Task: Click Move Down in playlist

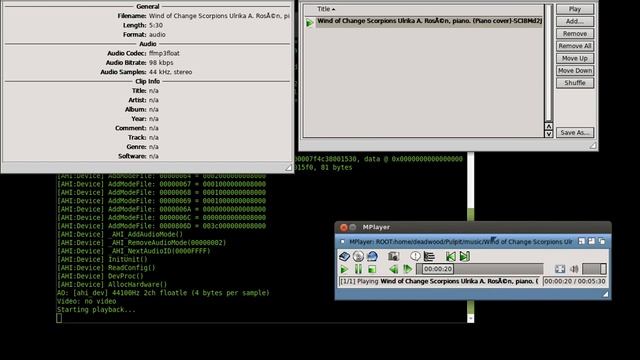Action: click(x=575, y=71)
